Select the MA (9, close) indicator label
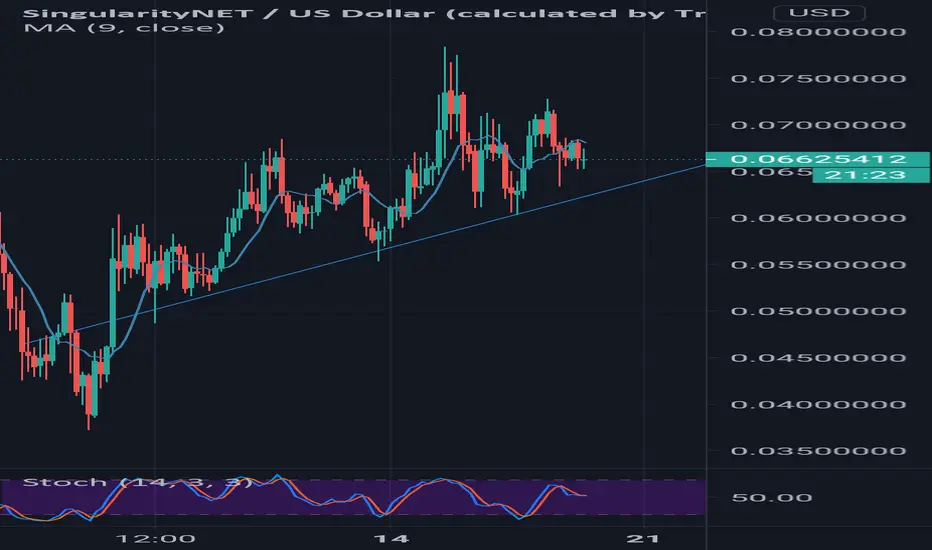The width and height of the screenshot is (932, 550). 124,28
